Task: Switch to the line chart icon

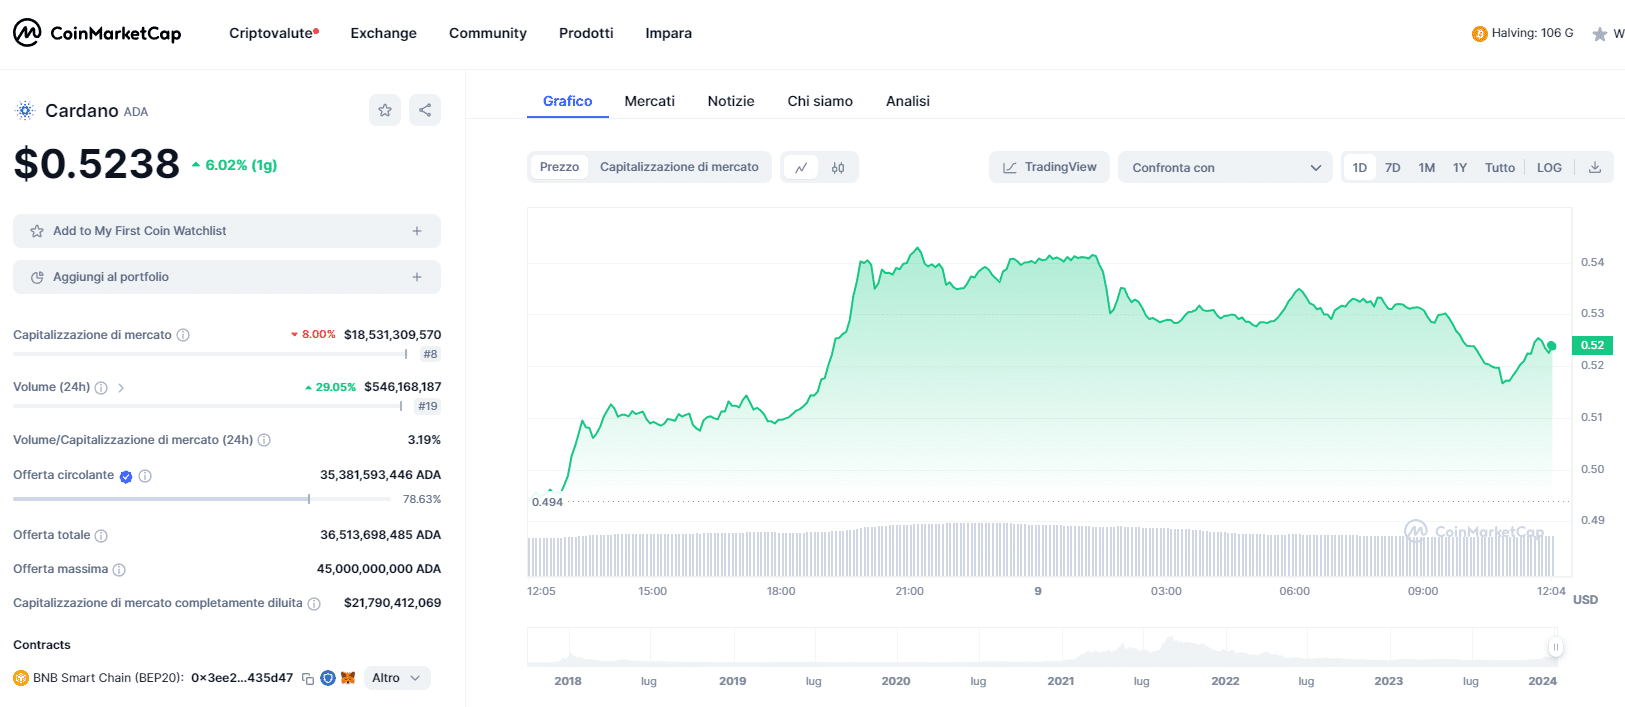Action: click(801, 168)
